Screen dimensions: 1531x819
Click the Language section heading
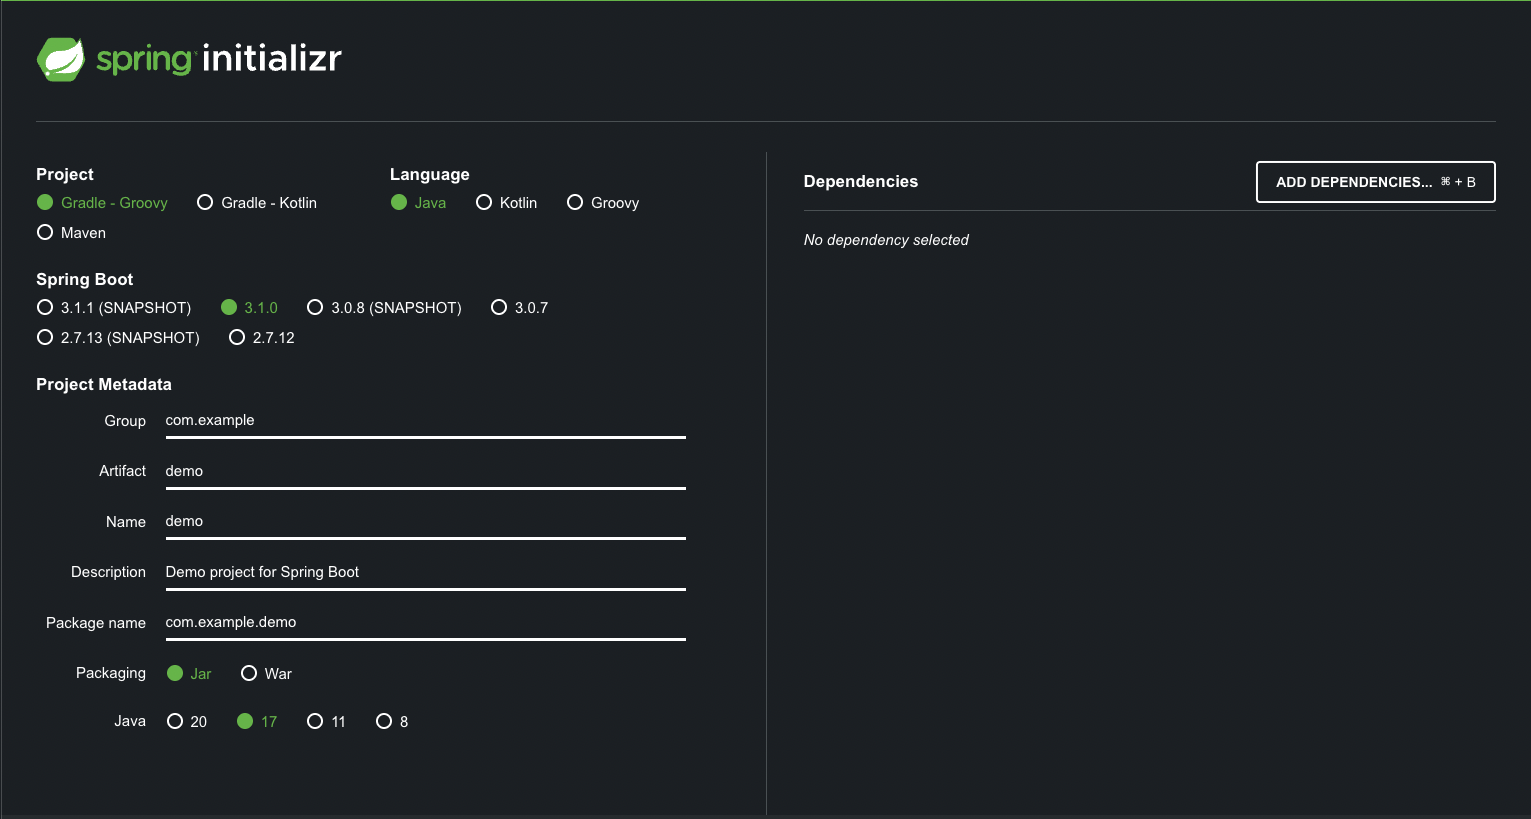[430, 175]
